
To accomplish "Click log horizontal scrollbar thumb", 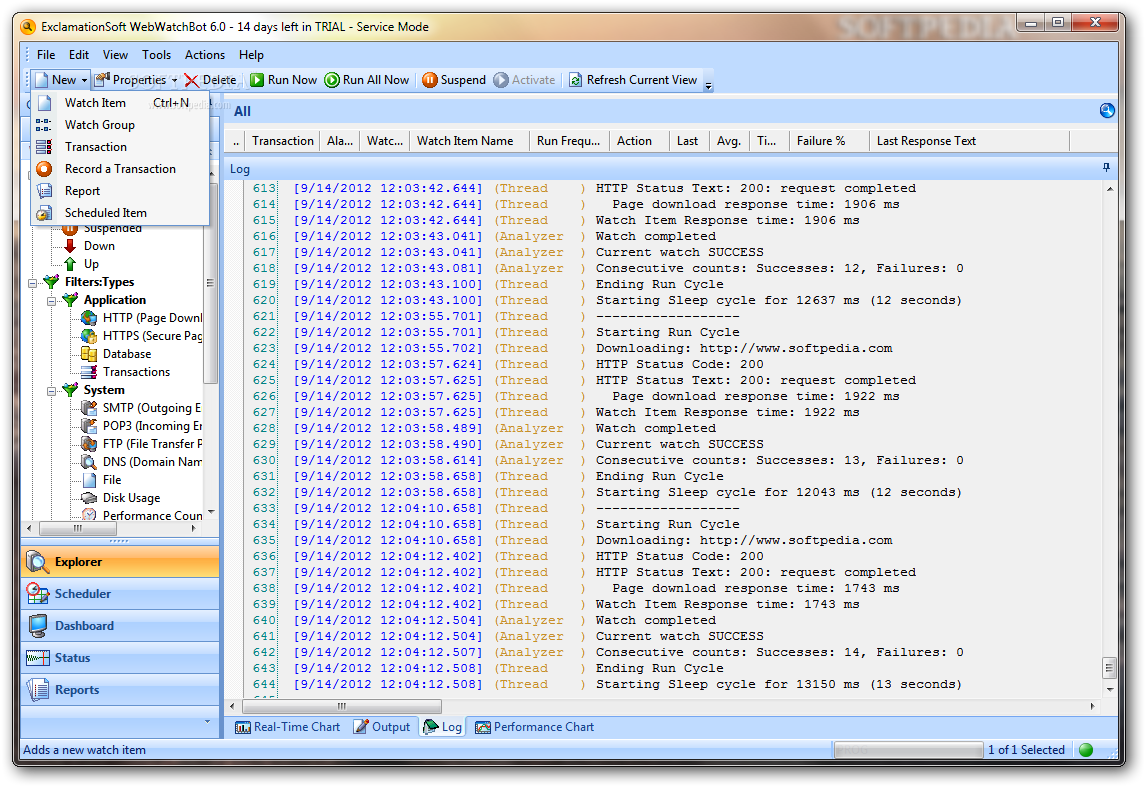I will tap(342, 706).
